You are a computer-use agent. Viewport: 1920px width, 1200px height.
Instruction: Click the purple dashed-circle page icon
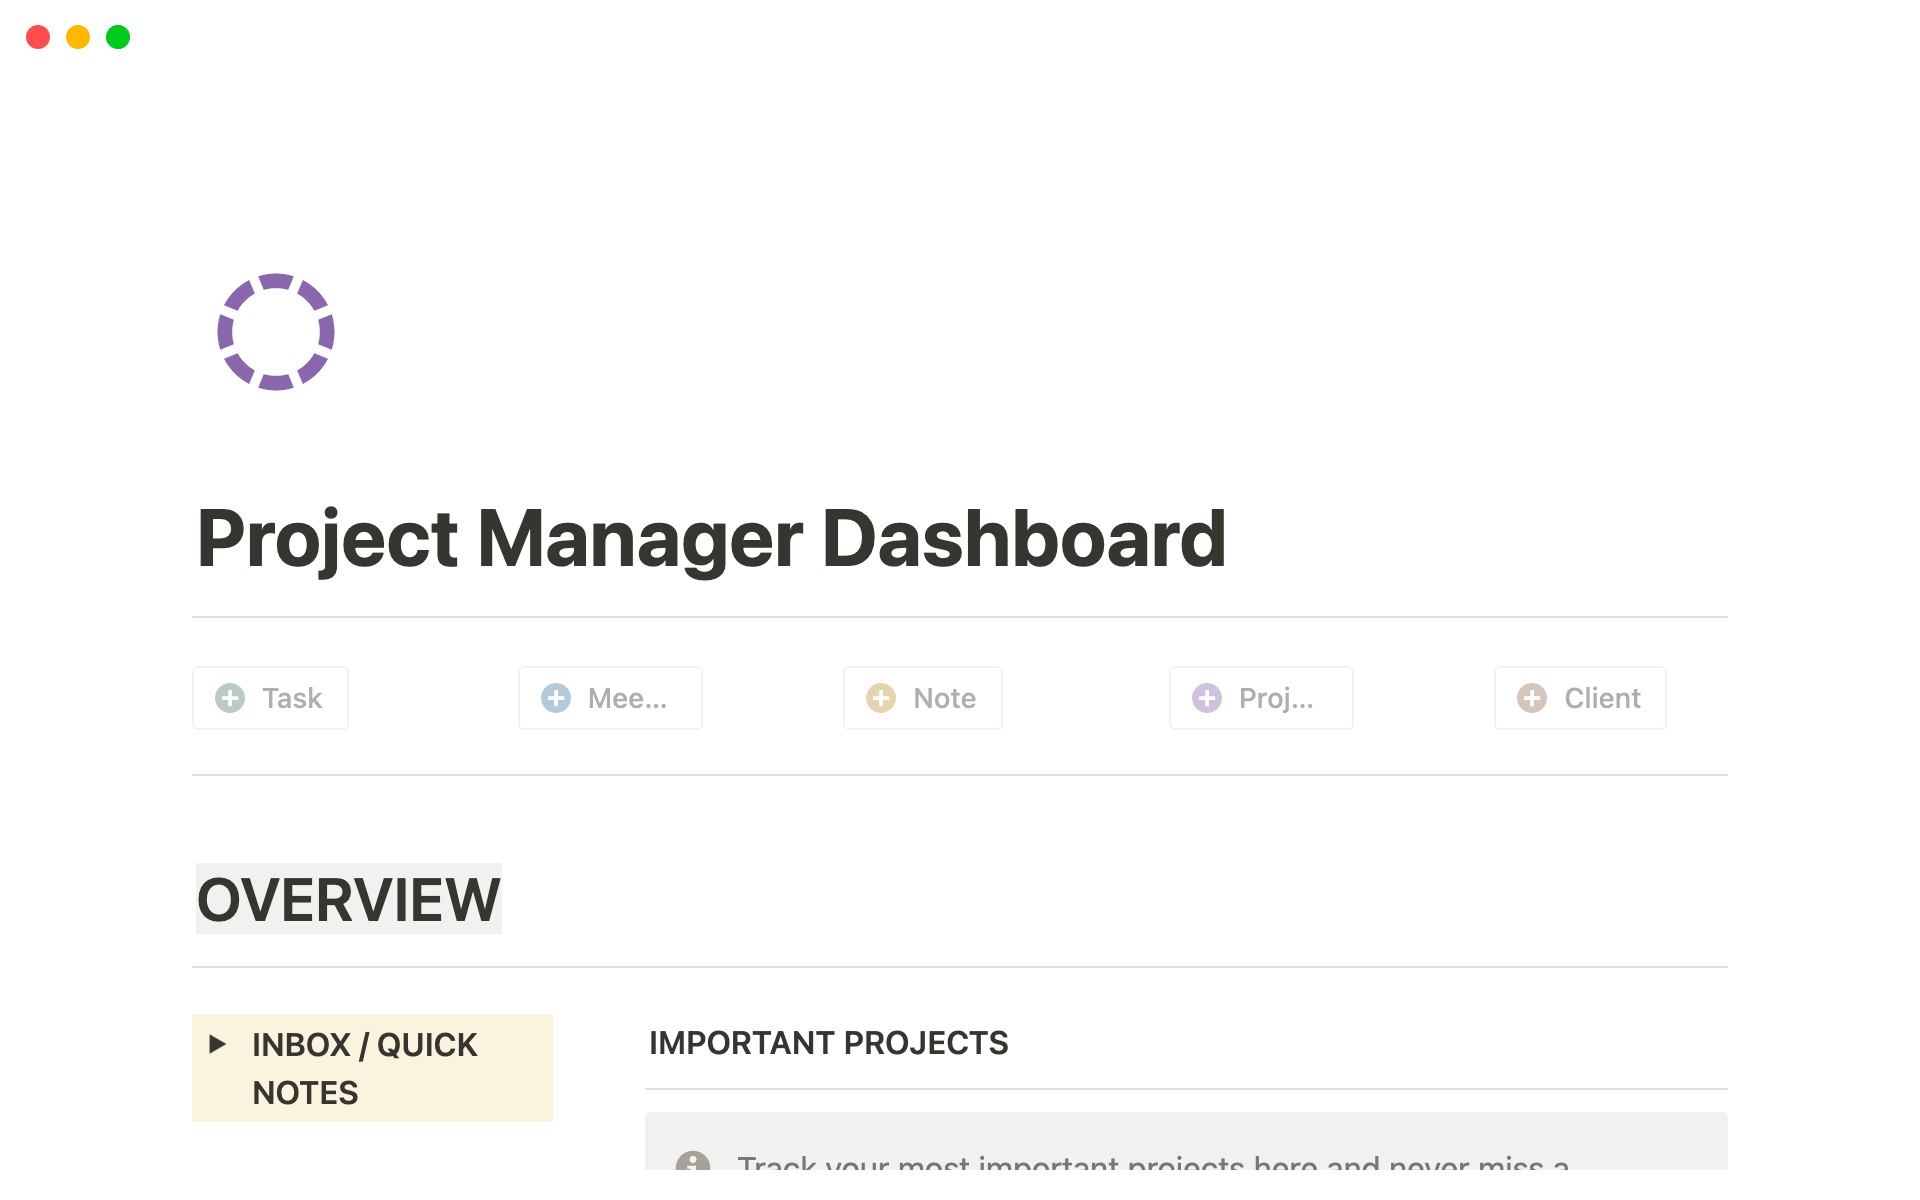click(276, 332)
